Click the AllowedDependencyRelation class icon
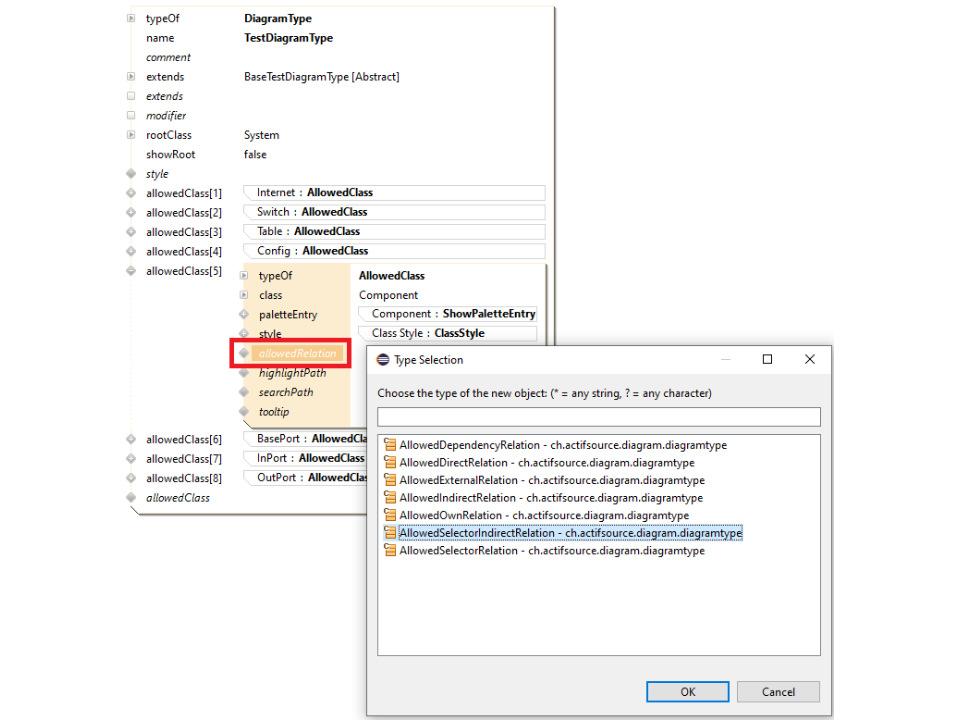 click(x=390, y=445)
